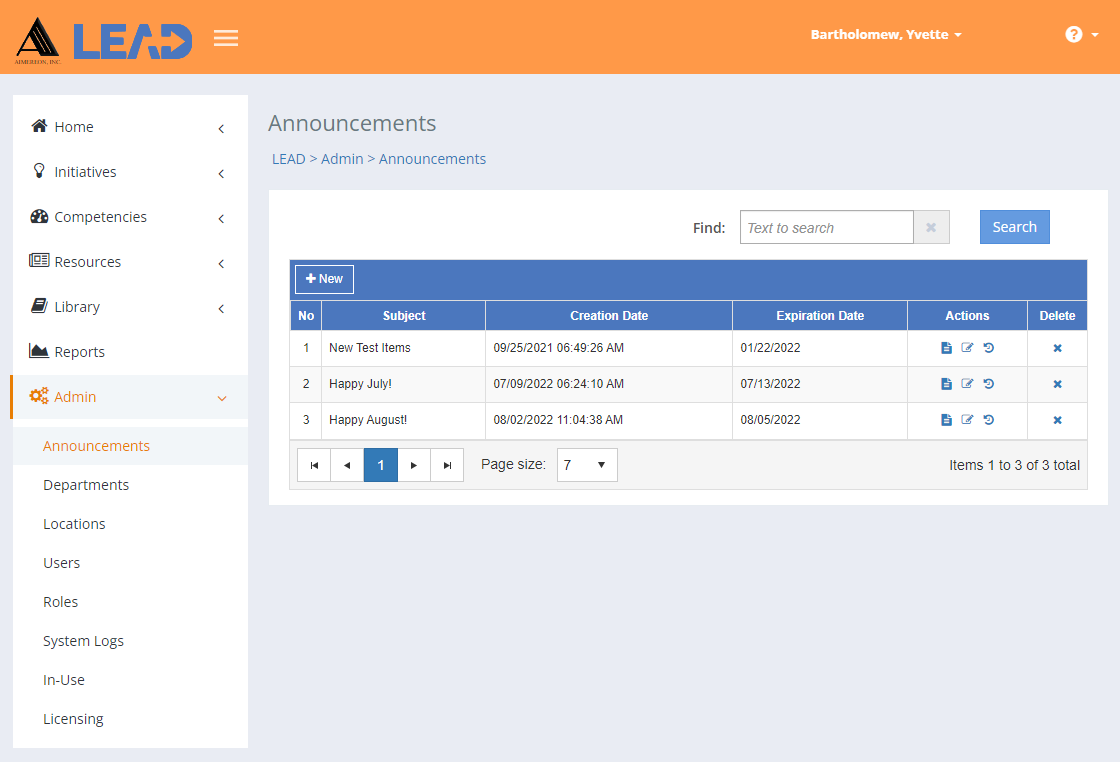Click 'Items 1 to 3 of 3 total'
The image size is (1120, 762).
coord(1014,465)
